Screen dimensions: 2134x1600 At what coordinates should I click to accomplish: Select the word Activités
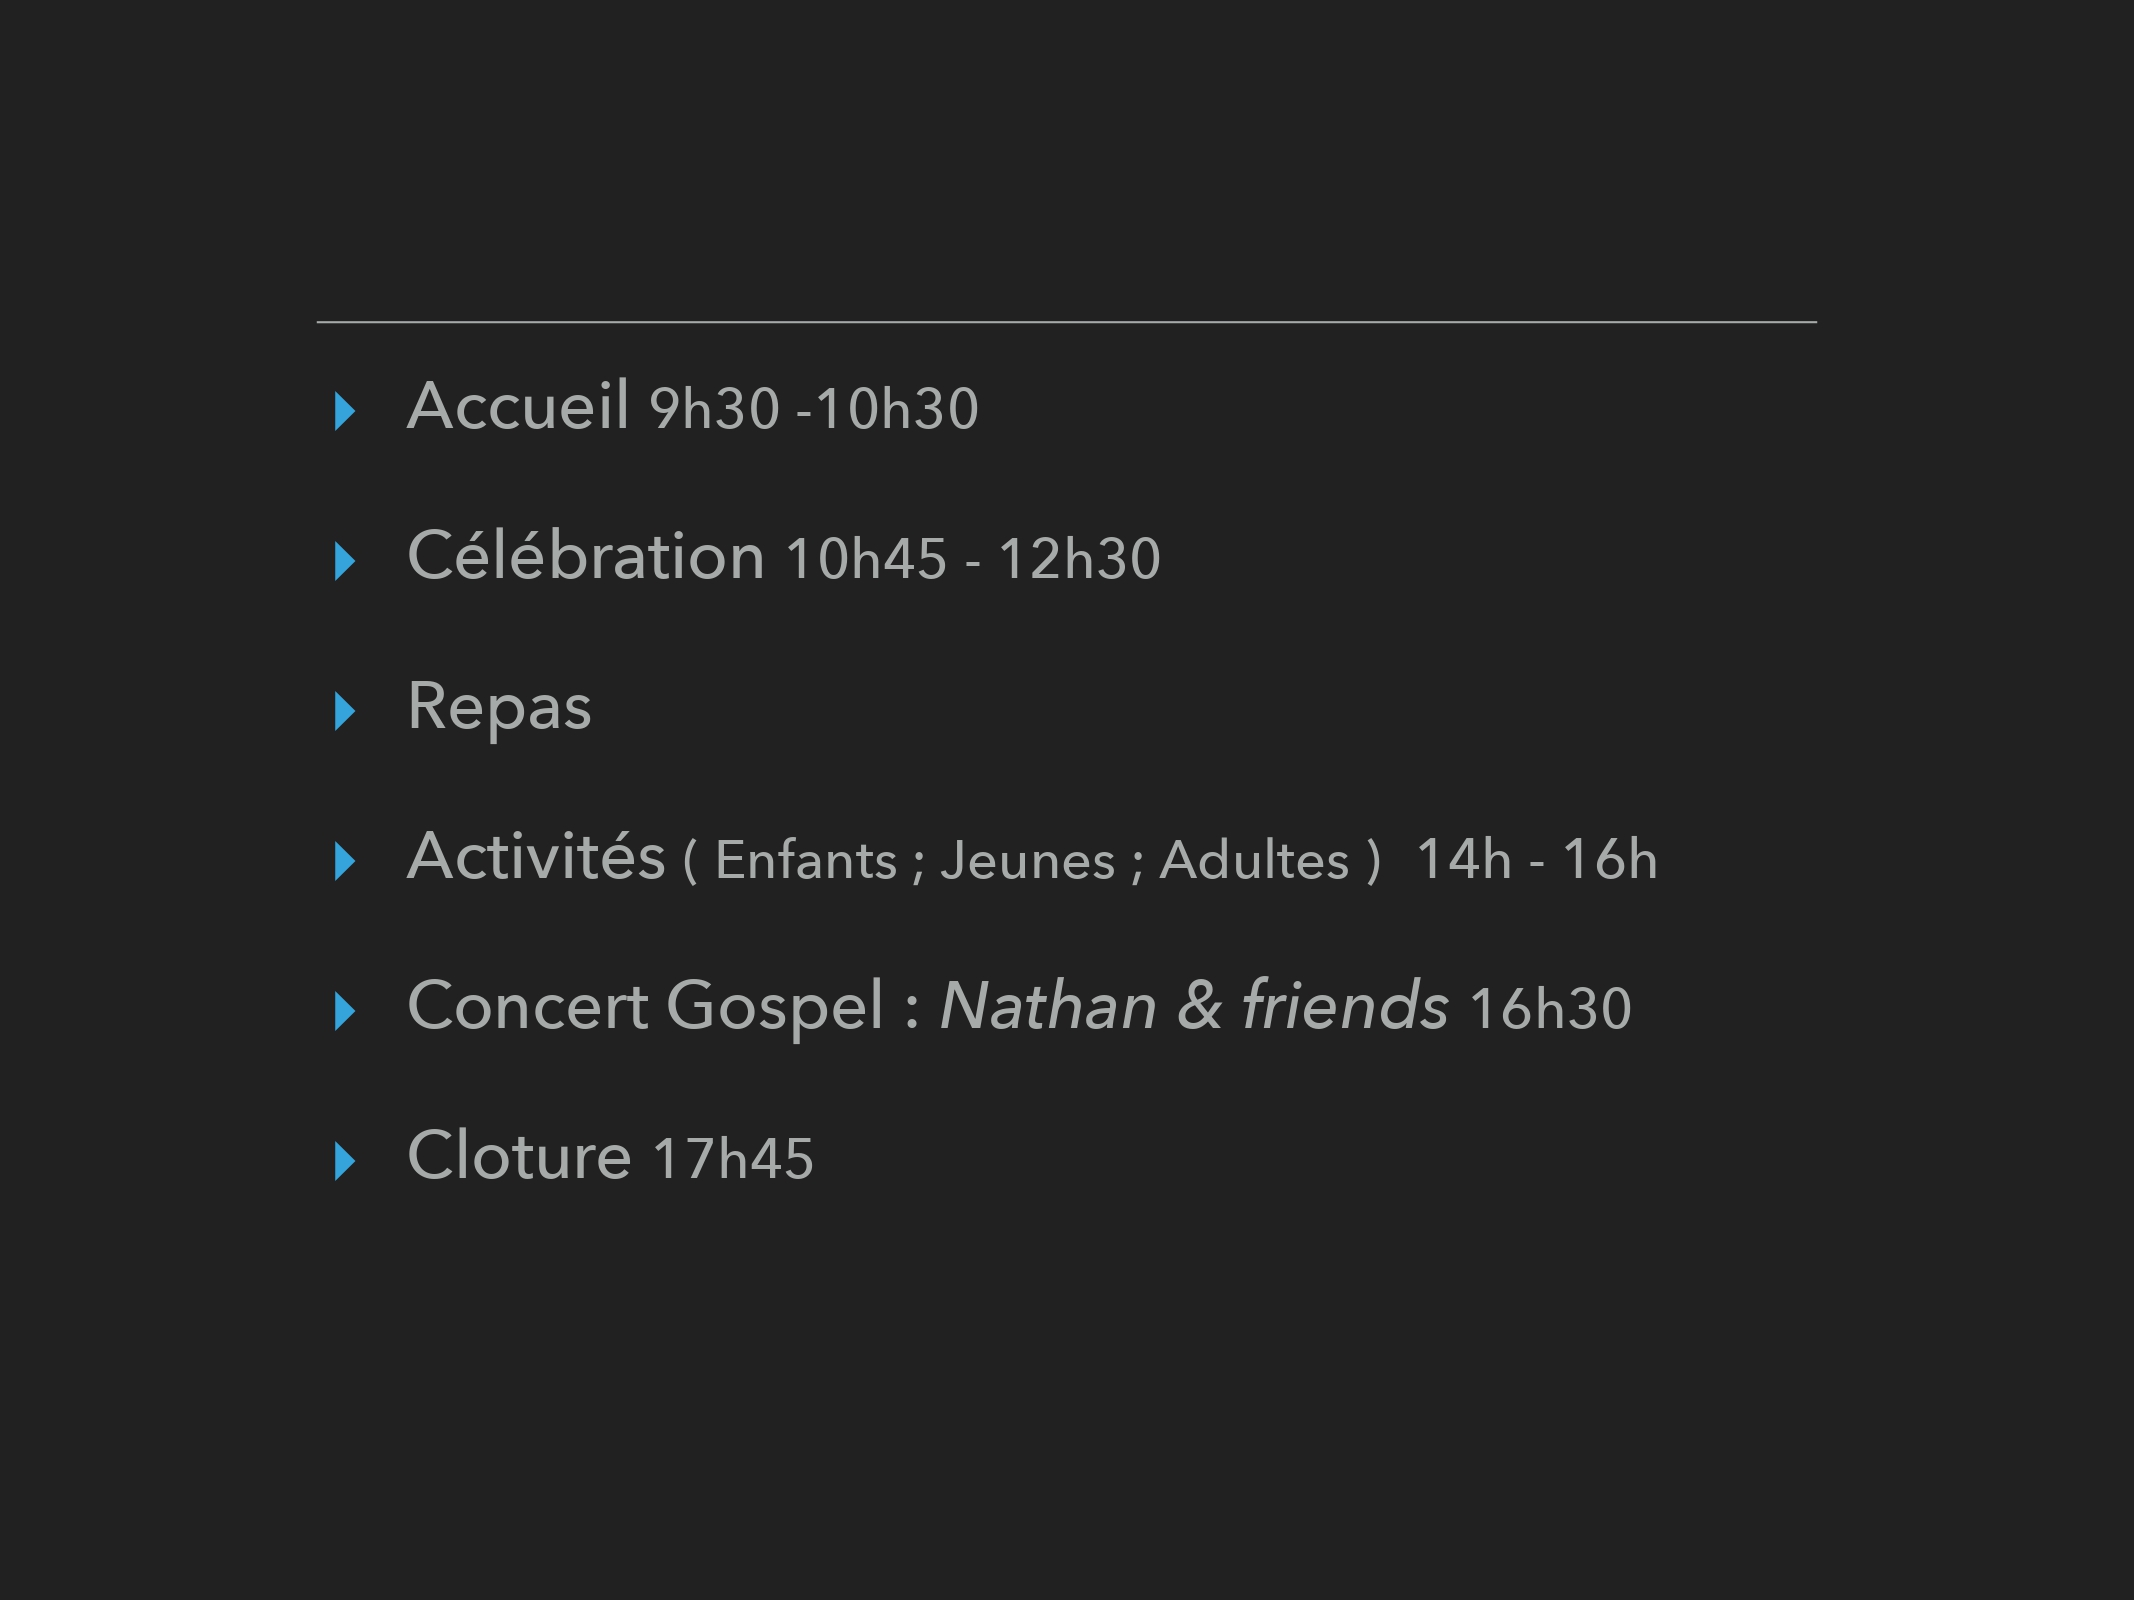(x=536, y=855)
